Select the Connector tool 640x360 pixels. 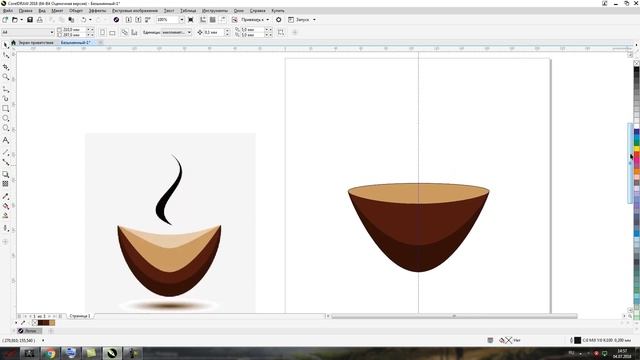(x=5, y=162)
